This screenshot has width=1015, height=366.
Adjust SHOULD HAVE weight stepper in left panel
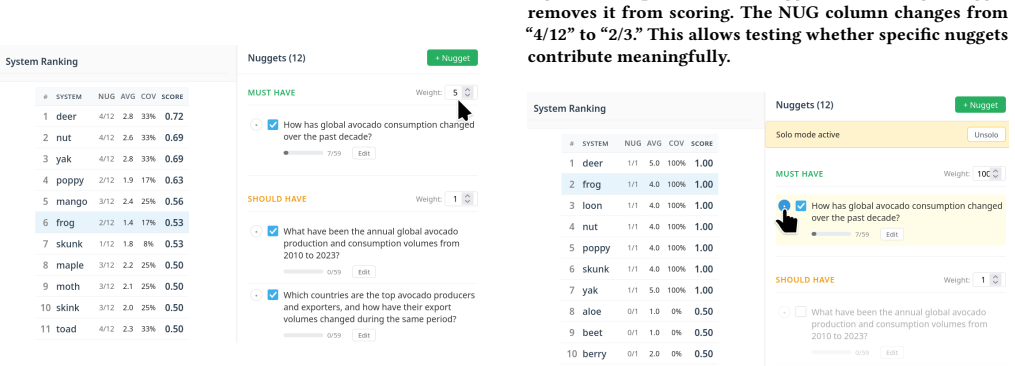pyautogui.click(x=469, y=199)
